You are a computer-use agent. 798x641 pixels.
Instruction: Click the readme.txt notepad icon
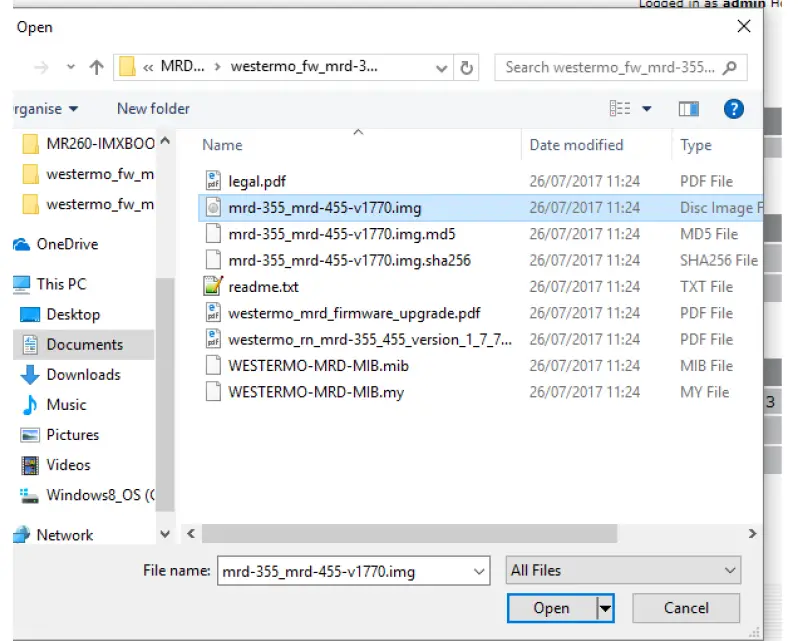(x=213, y=286)
